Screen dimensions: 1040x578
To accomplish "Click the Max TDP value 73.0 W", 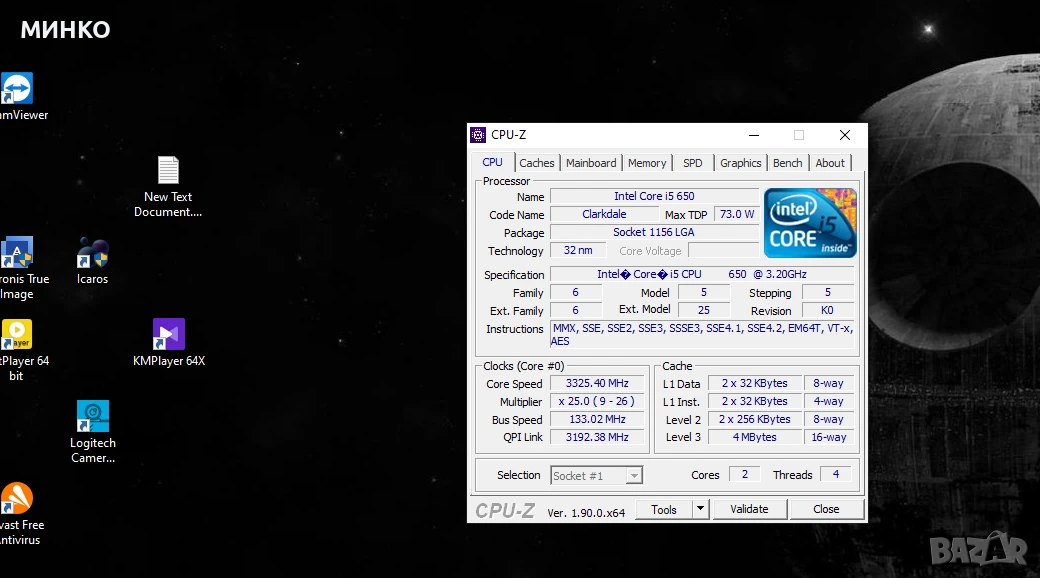I will pos(737,214).
